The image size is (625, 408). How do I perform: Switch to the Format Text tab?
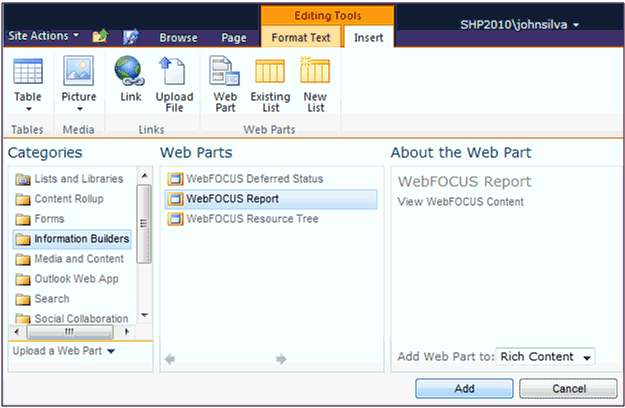point(301,37)
